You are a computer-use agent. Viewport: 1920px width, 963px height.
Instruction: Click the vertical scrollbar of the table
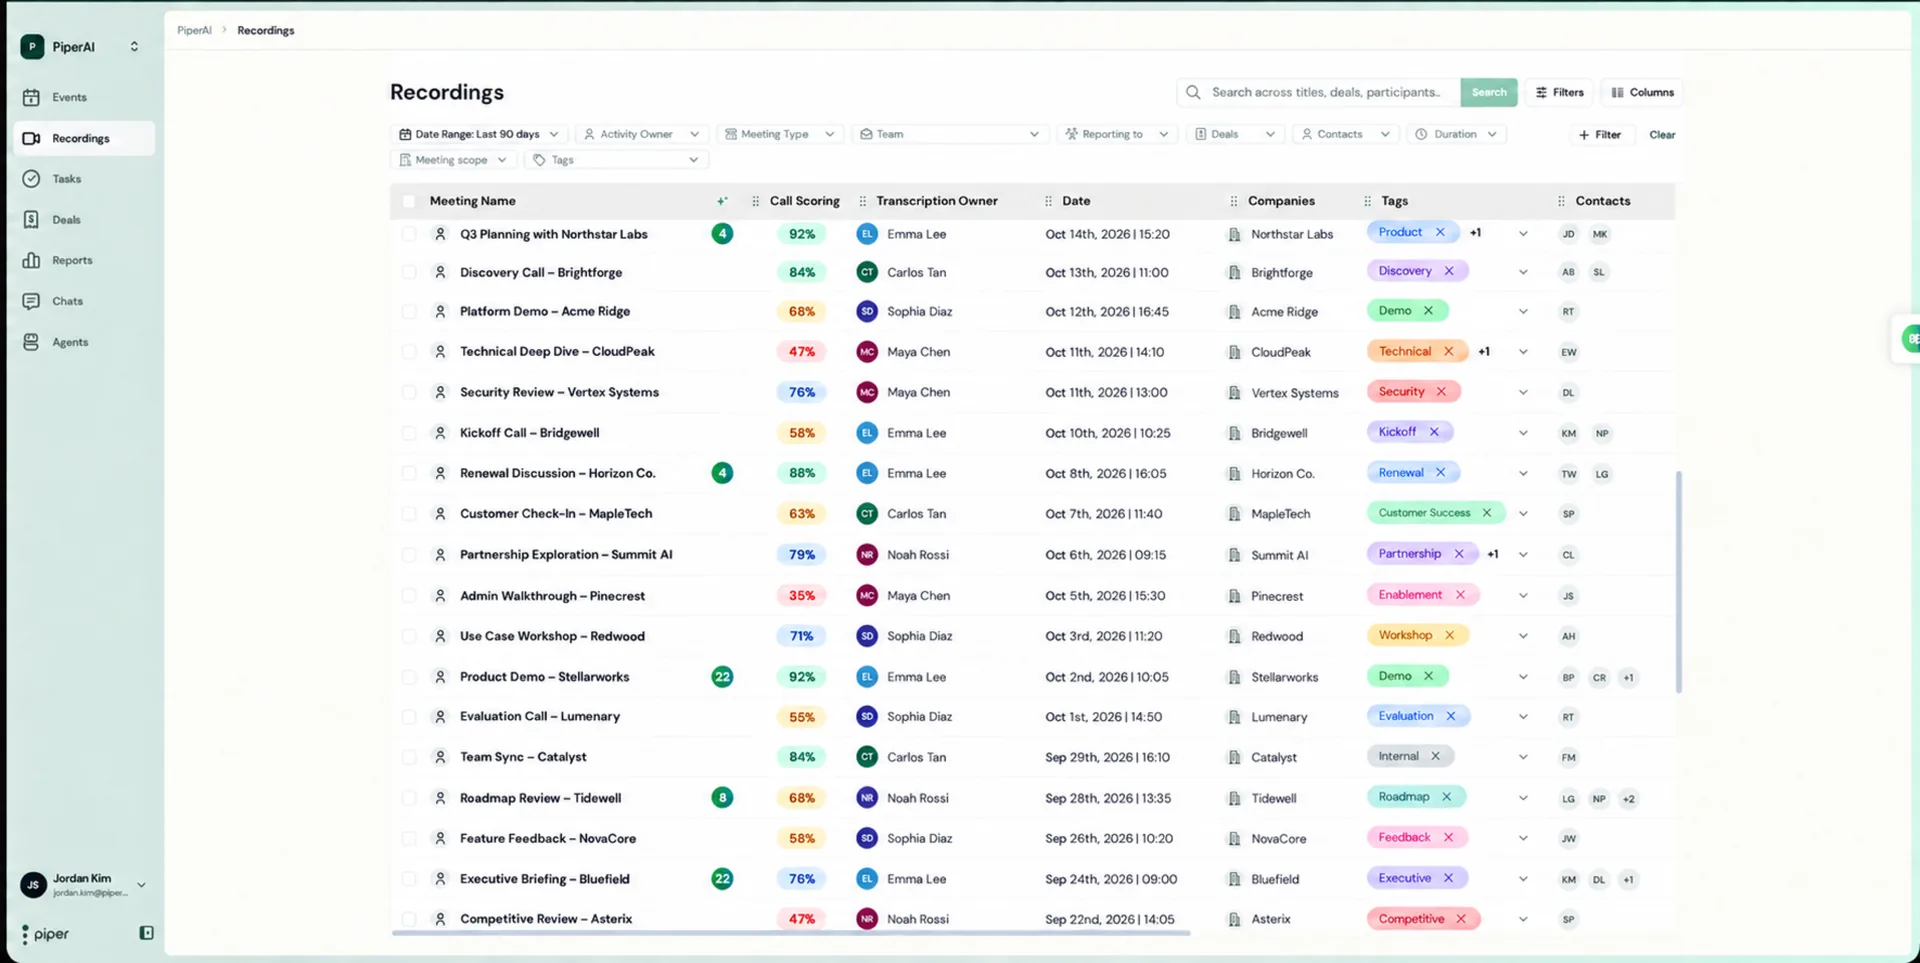click(1678, 582)
